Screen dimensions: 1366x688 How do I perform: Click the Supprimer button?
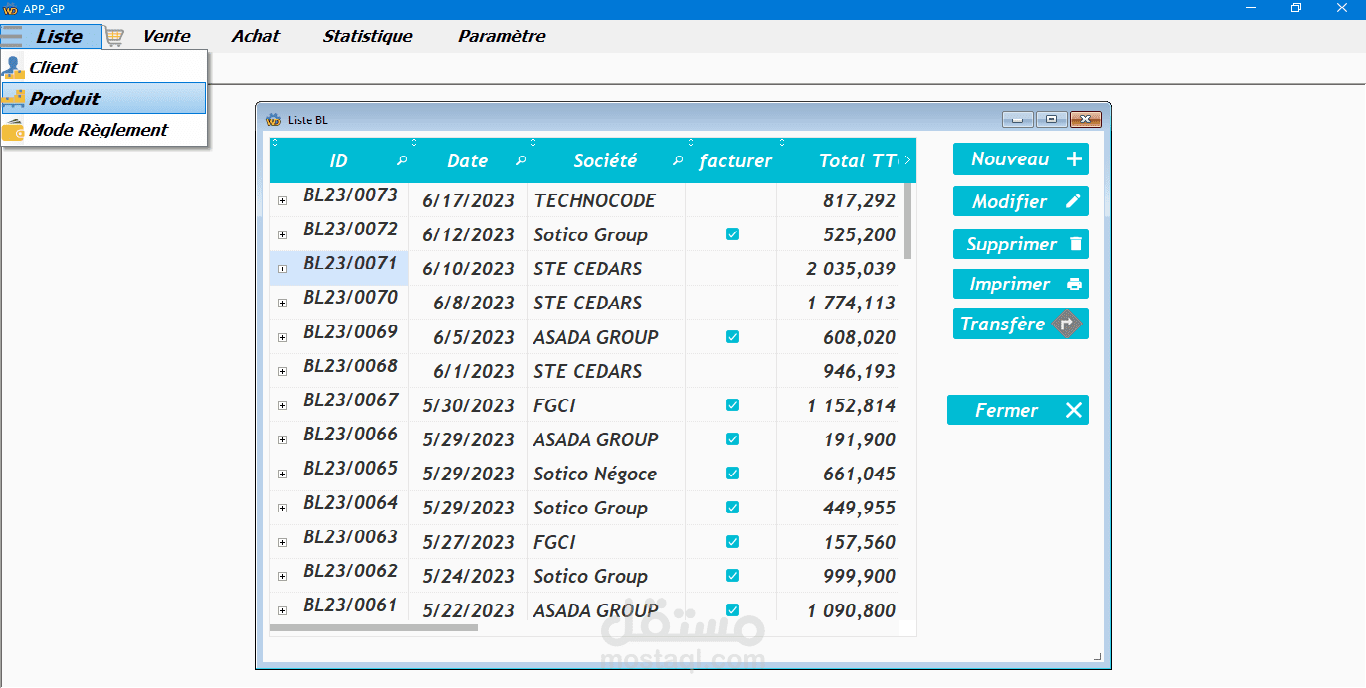1021,244
